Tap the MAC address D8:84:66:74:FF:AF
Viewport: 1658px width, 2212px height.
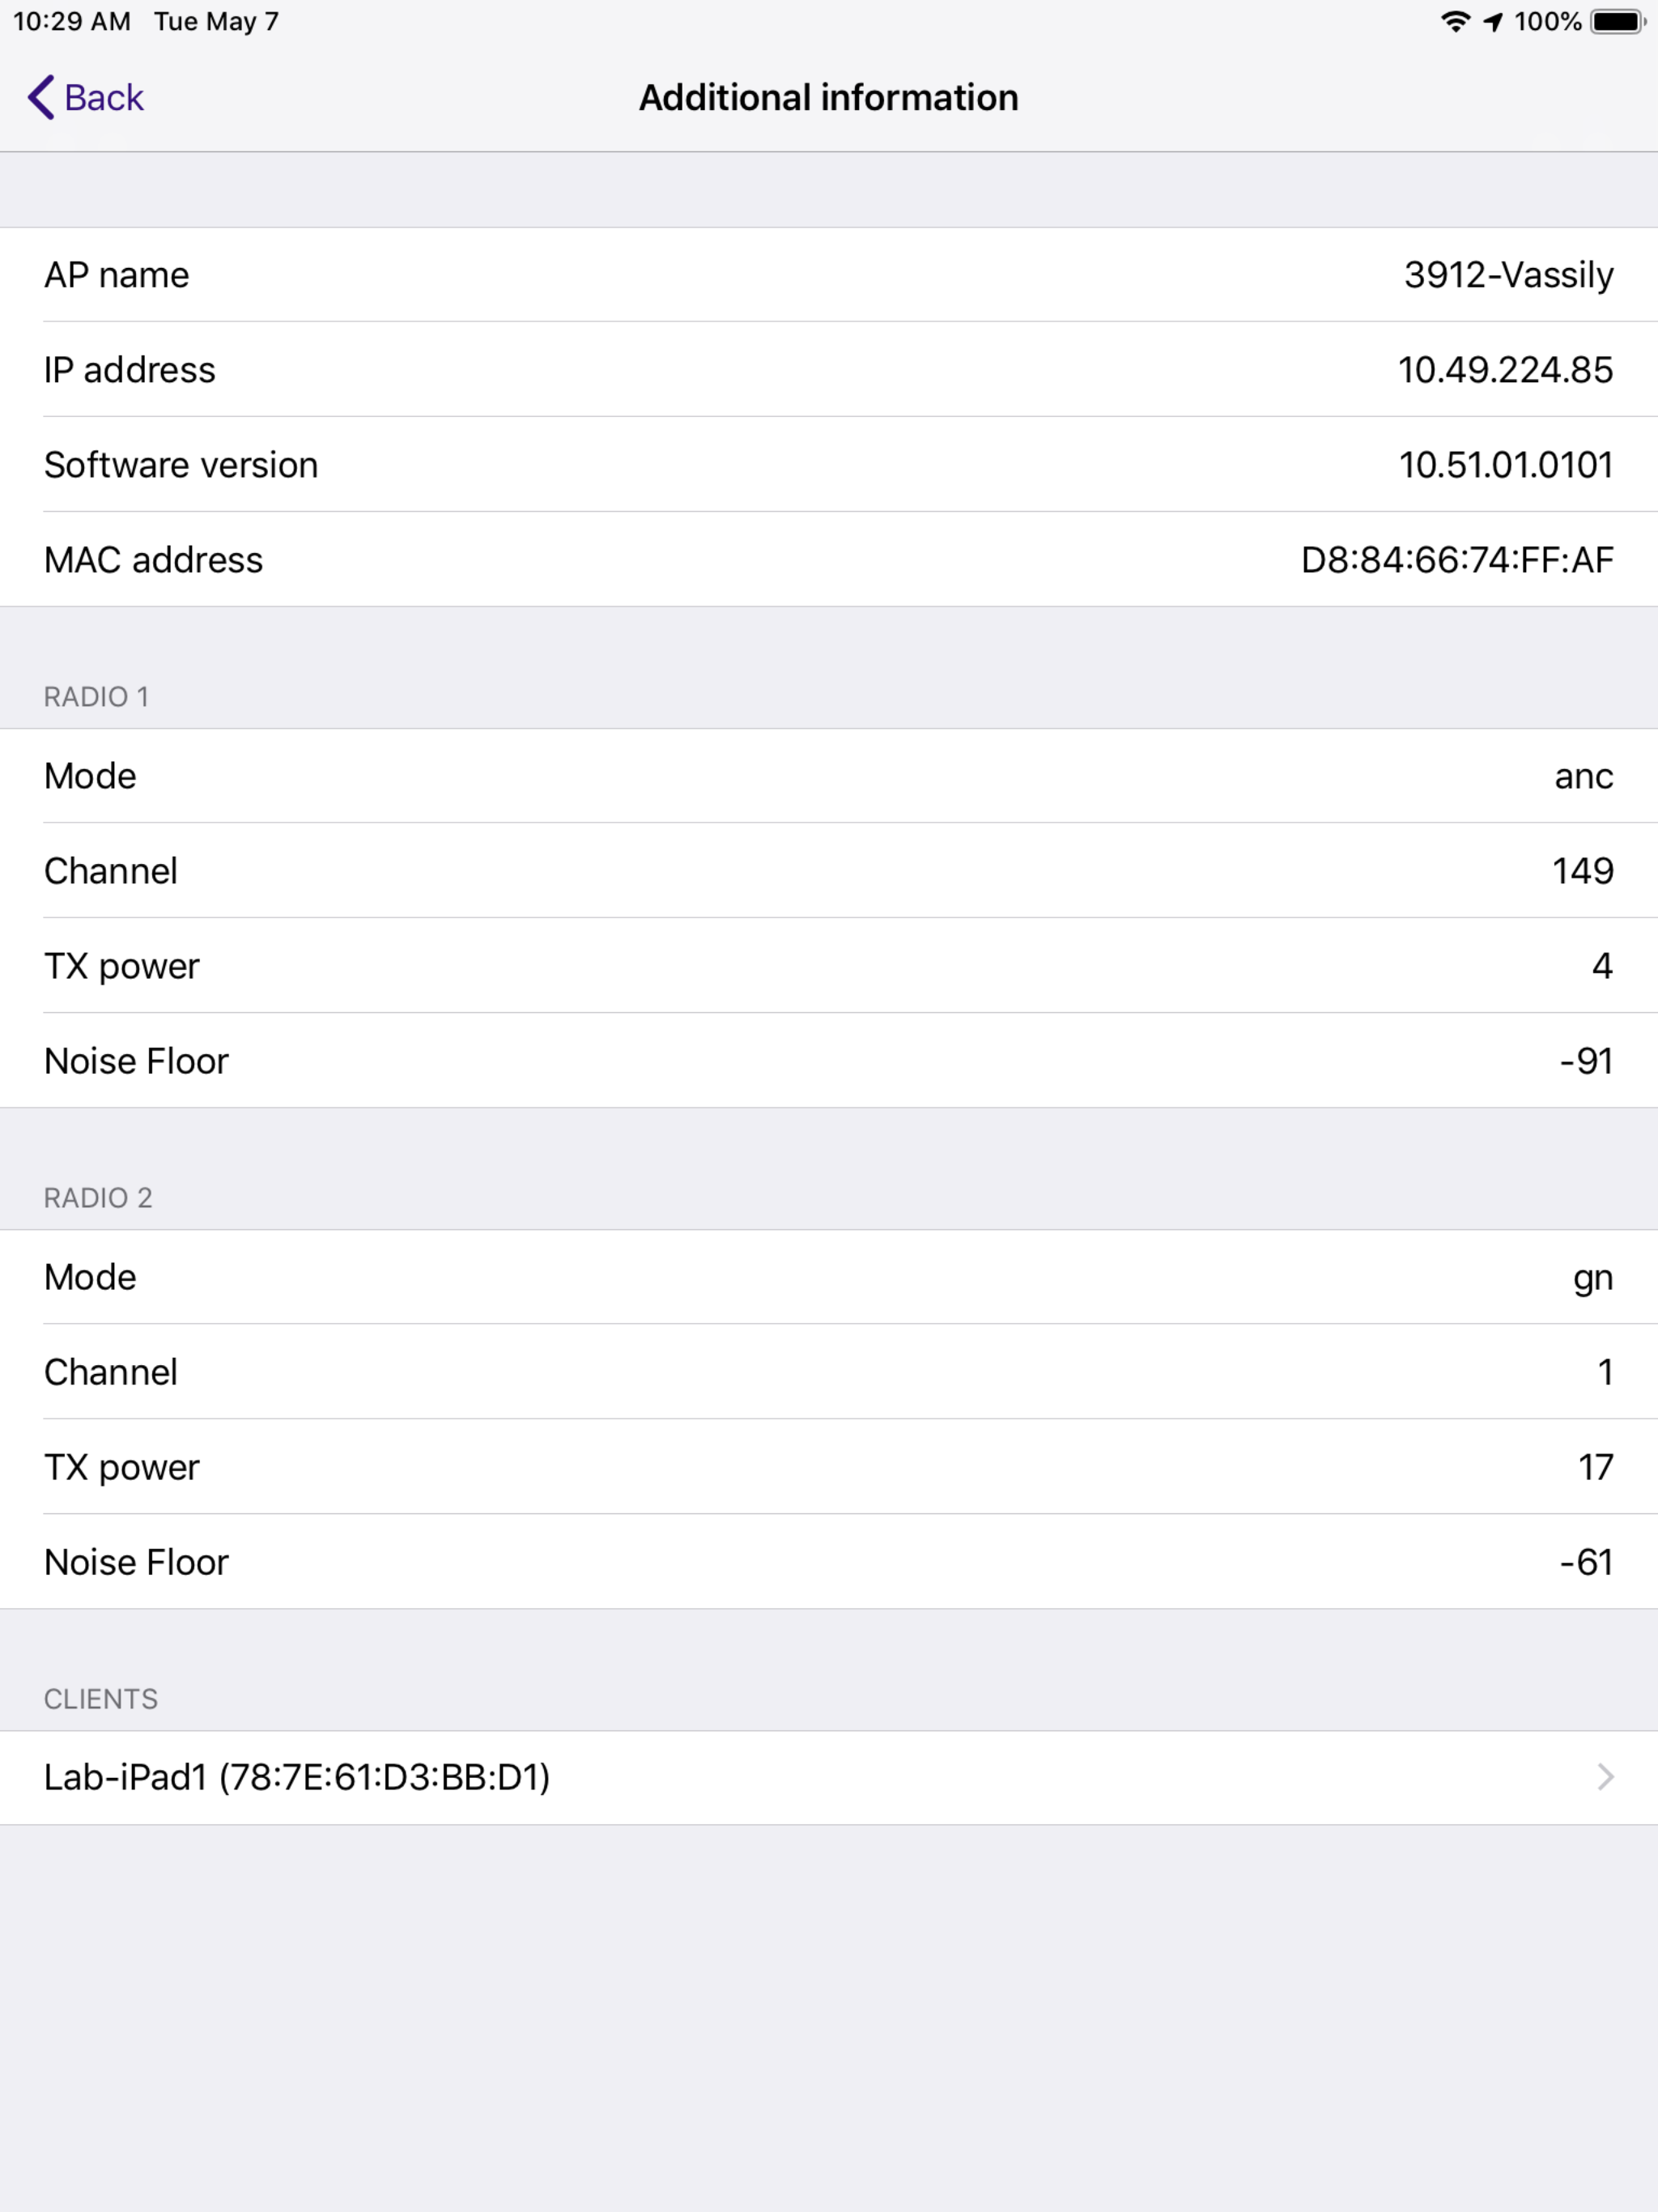[1457, 560]
